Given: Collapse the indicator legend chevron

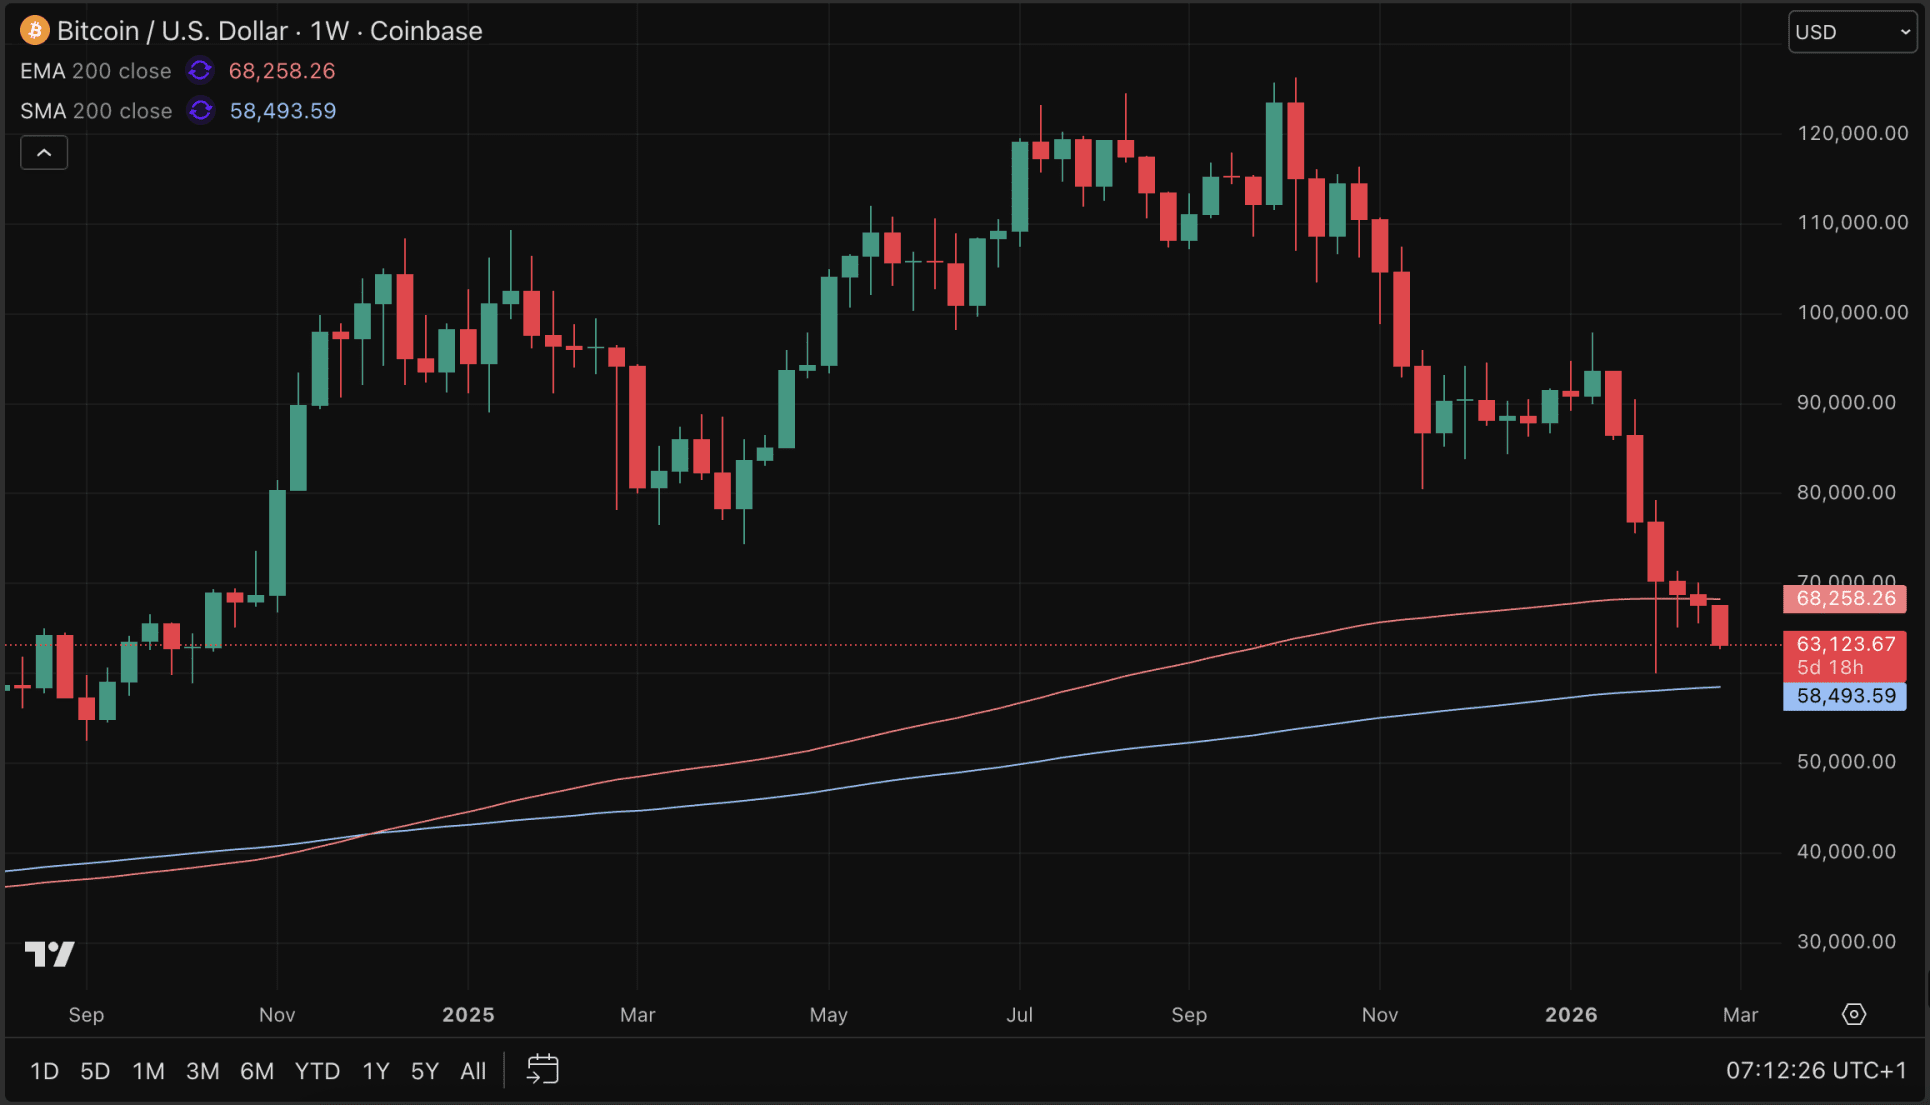Looking at the screenshot, I should [44, 153].
